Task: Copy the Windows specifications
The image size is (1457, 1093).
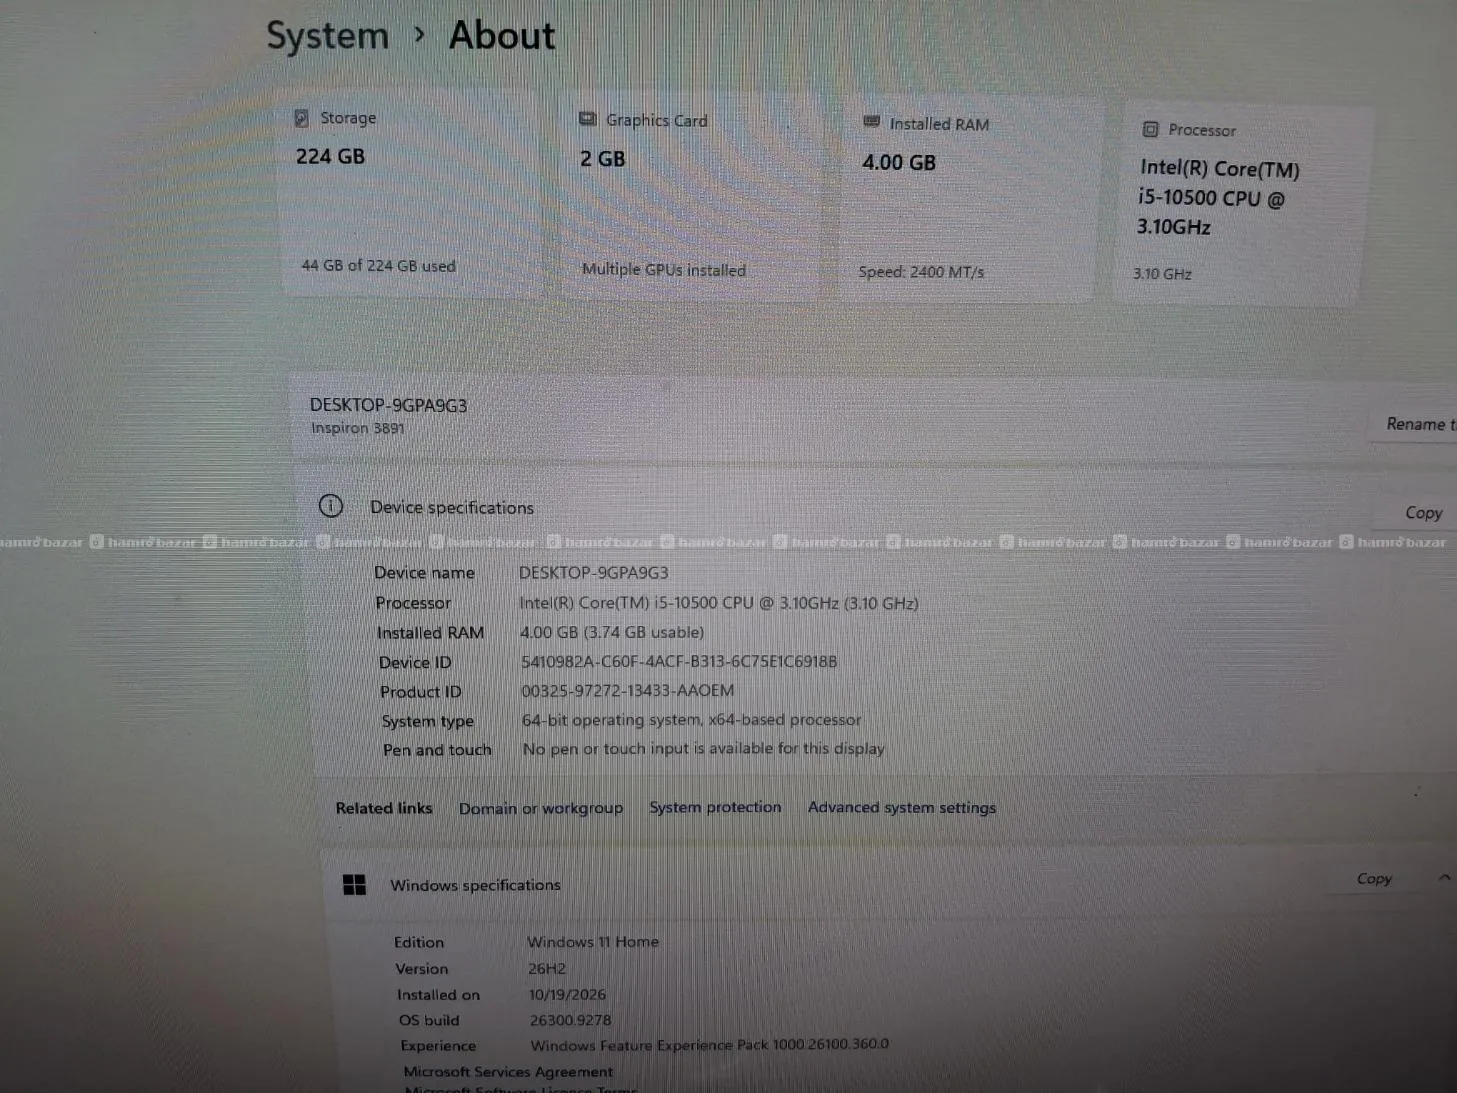Action: pos(1374,878)
